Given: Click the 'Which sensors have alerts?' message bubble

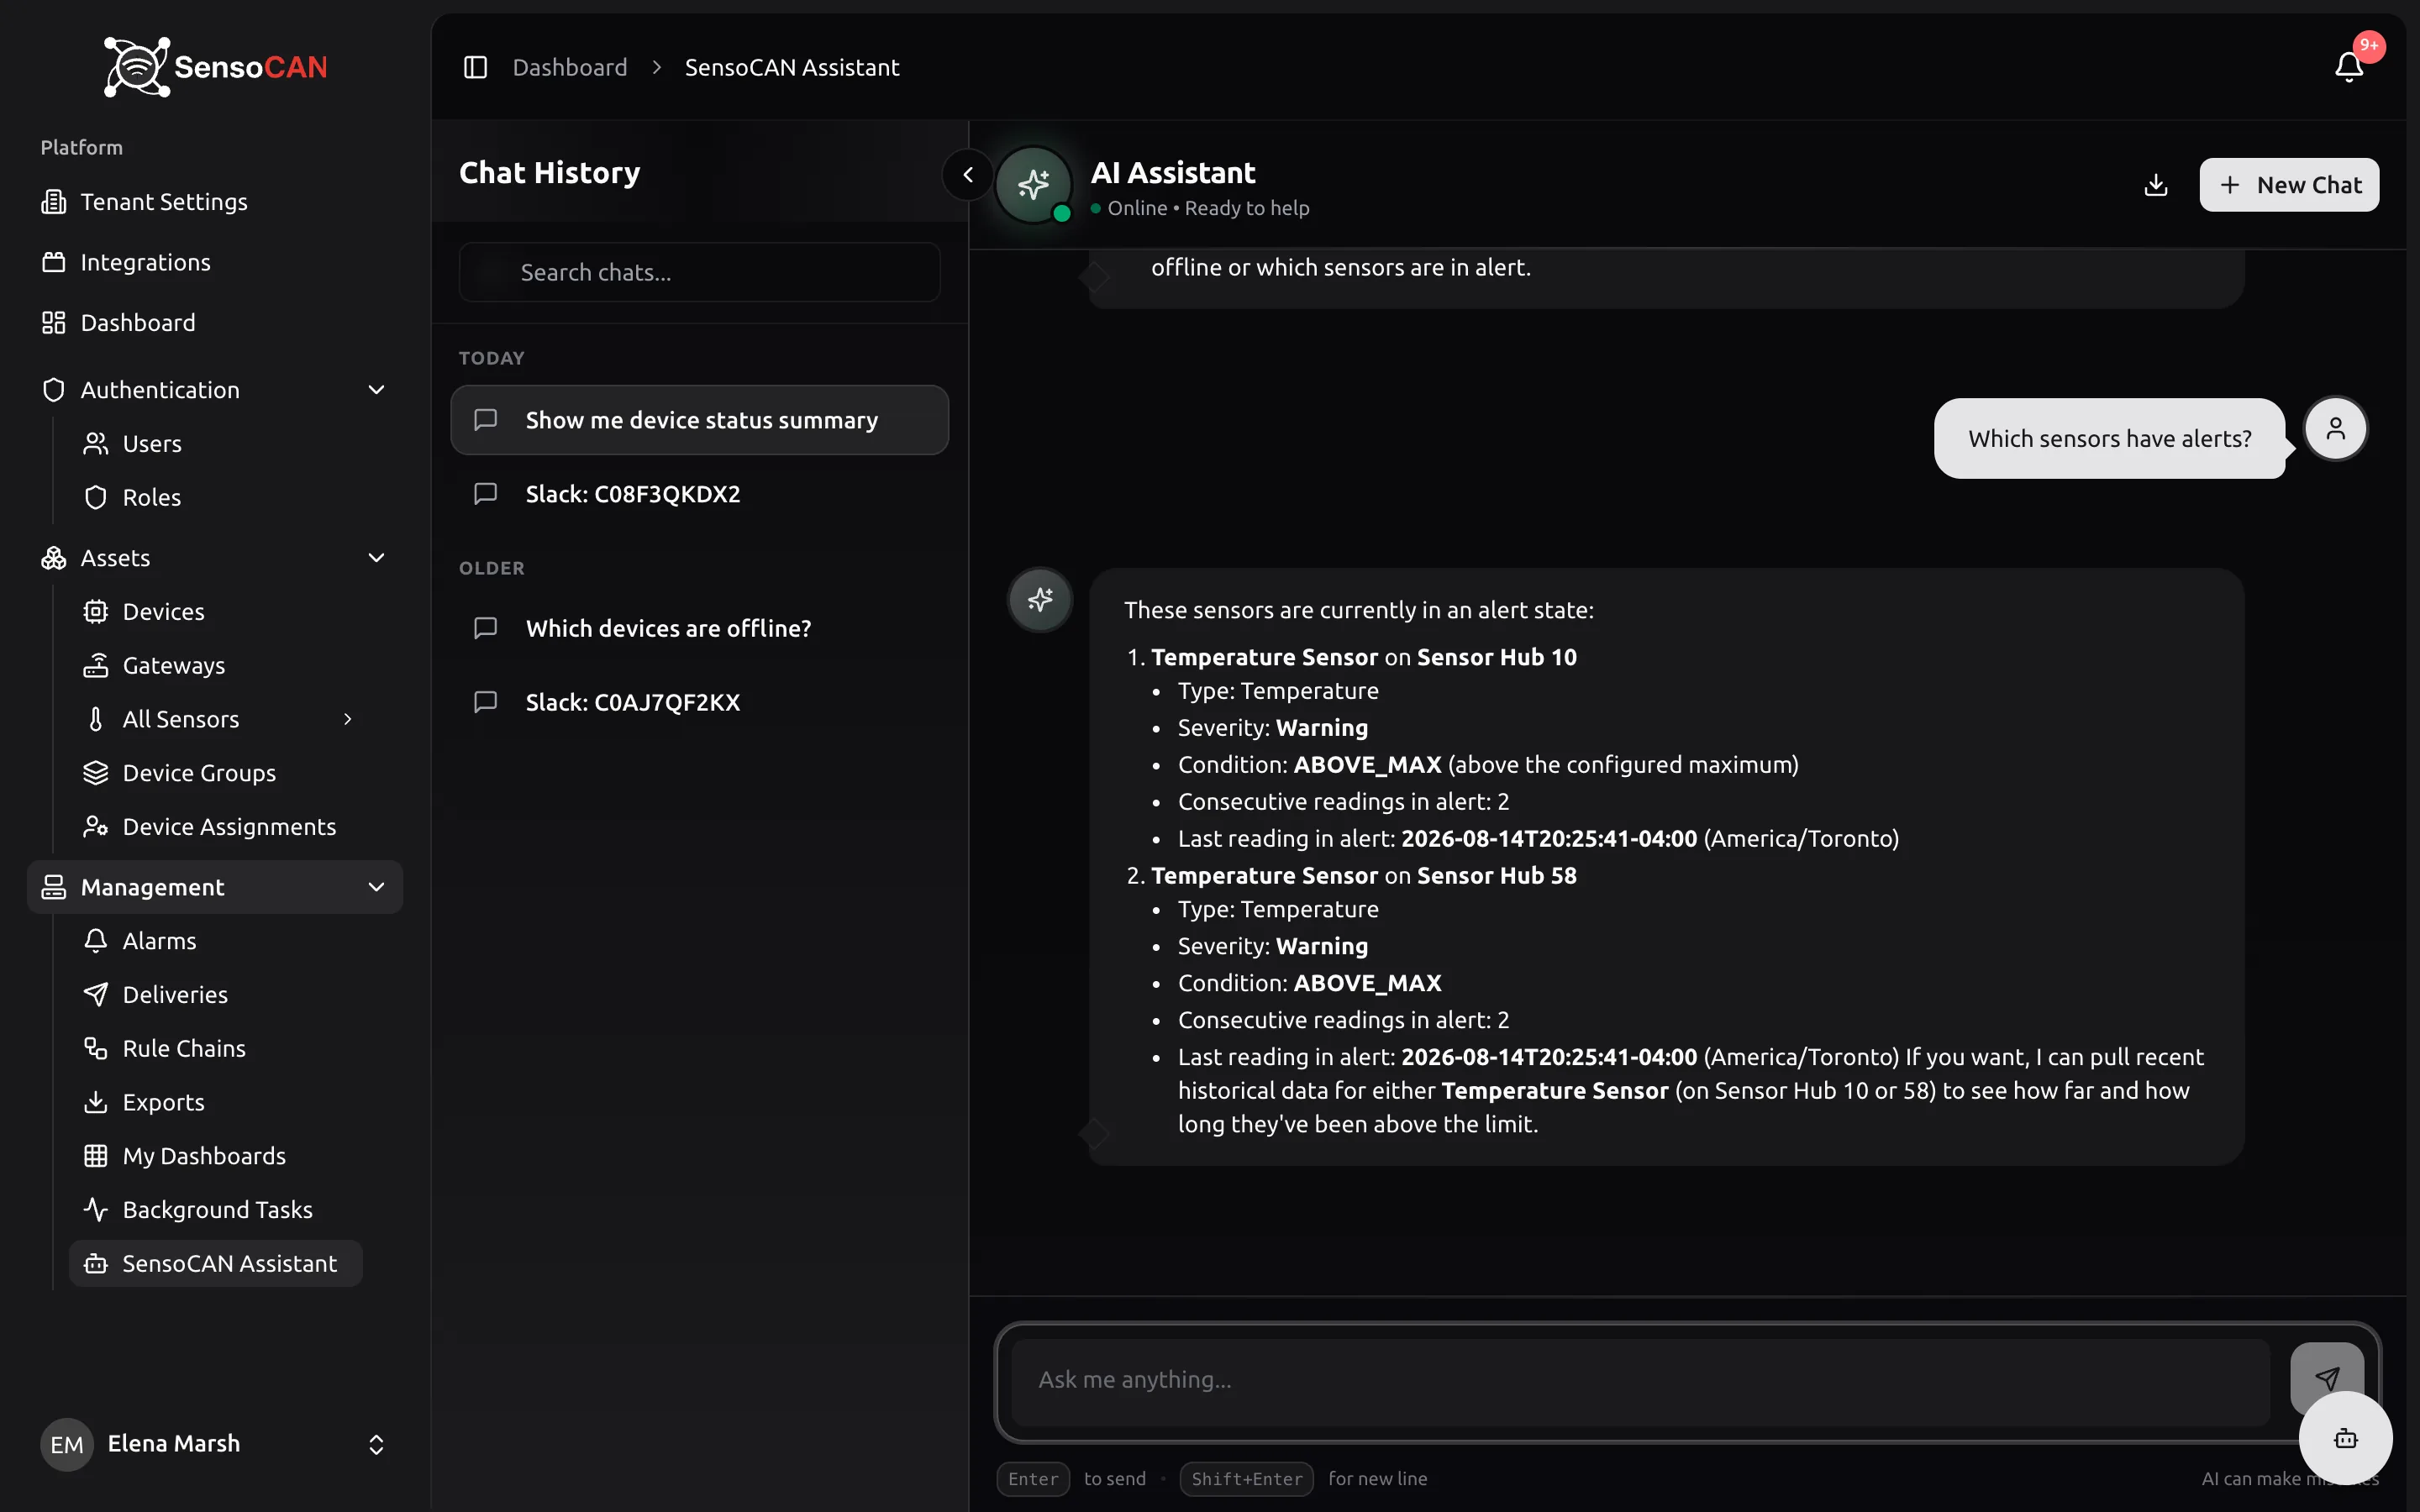Looking at the screenshot, I should pos(2110,439).
